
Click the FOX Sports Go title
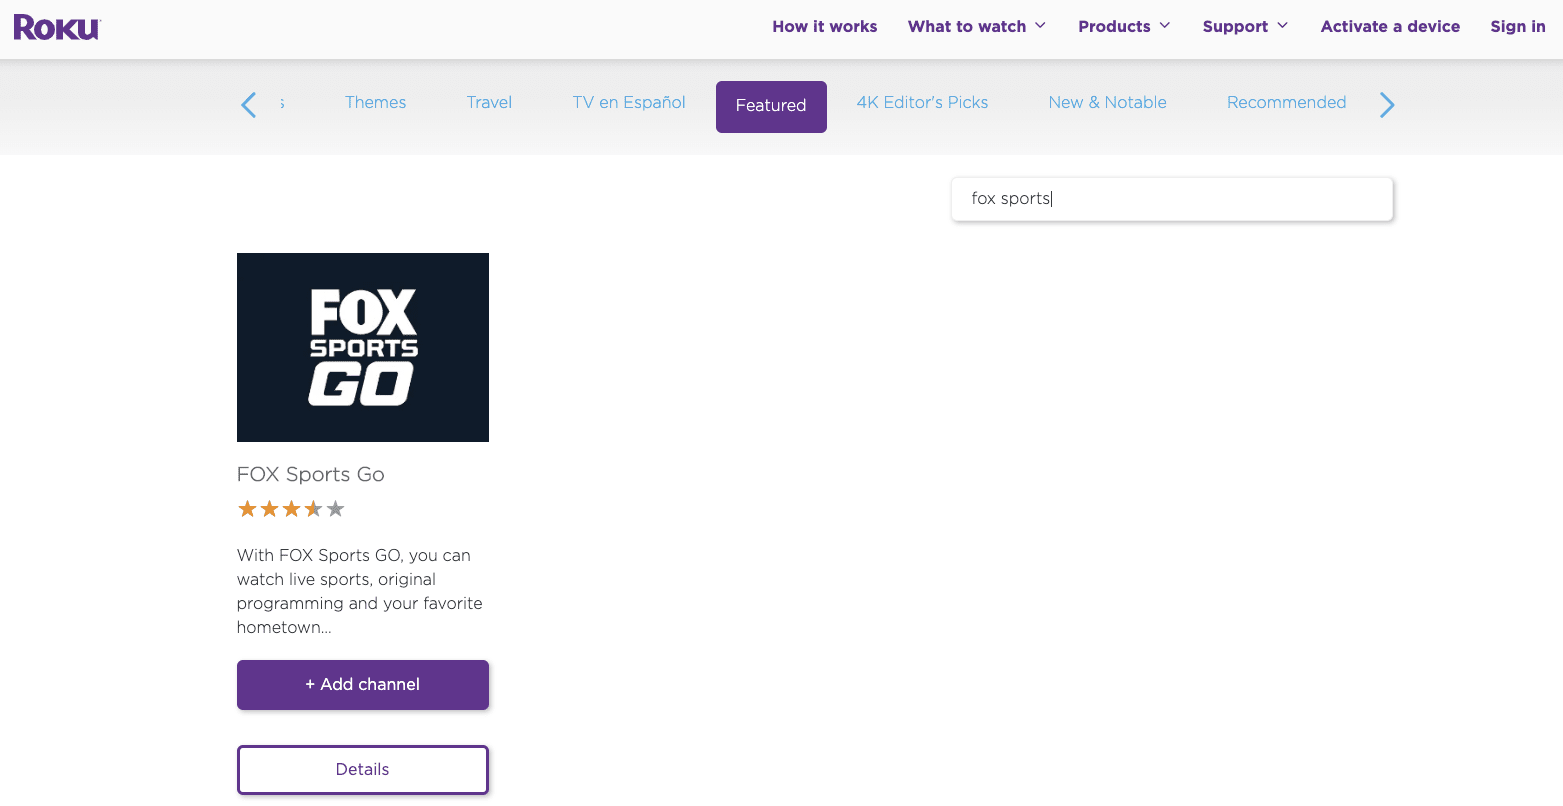pyautogui.click(x=311, y=475)
